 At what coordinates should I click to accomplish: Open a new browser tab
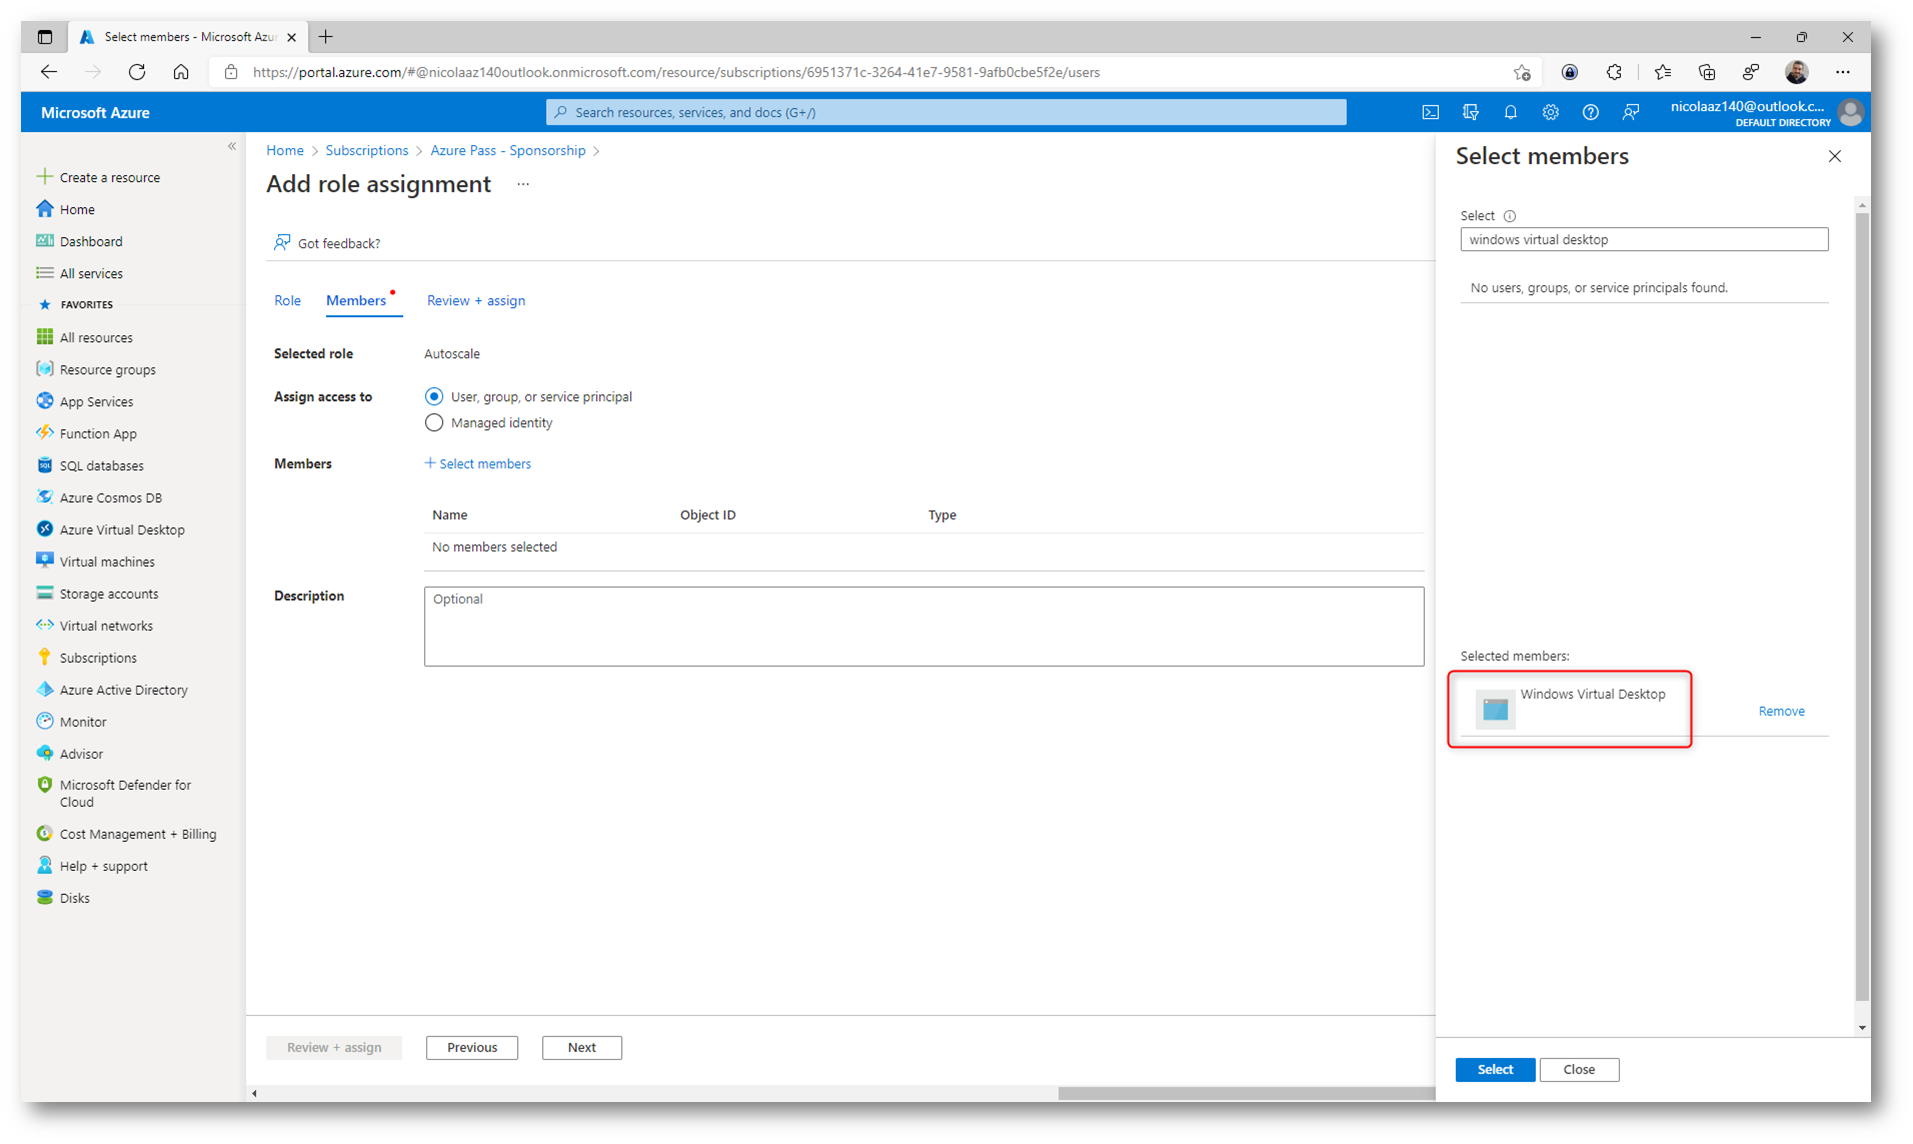pos(326,37)
